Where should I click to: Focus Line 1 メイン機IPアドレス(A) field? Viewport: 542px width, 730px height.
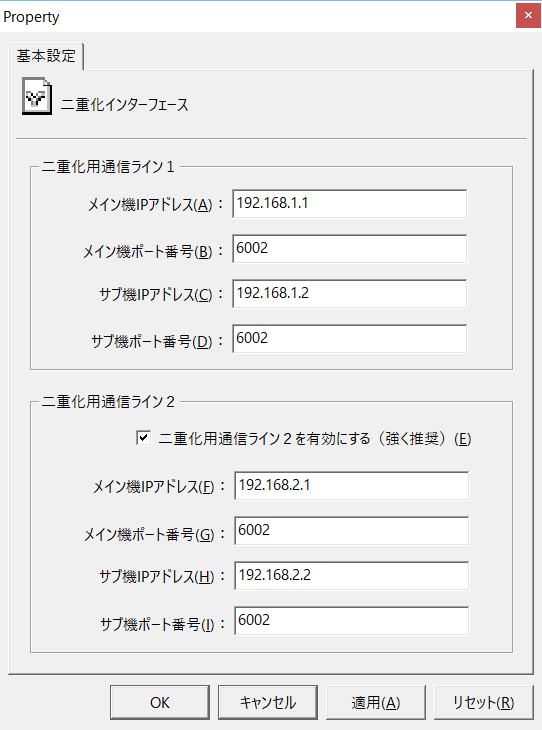350,203
